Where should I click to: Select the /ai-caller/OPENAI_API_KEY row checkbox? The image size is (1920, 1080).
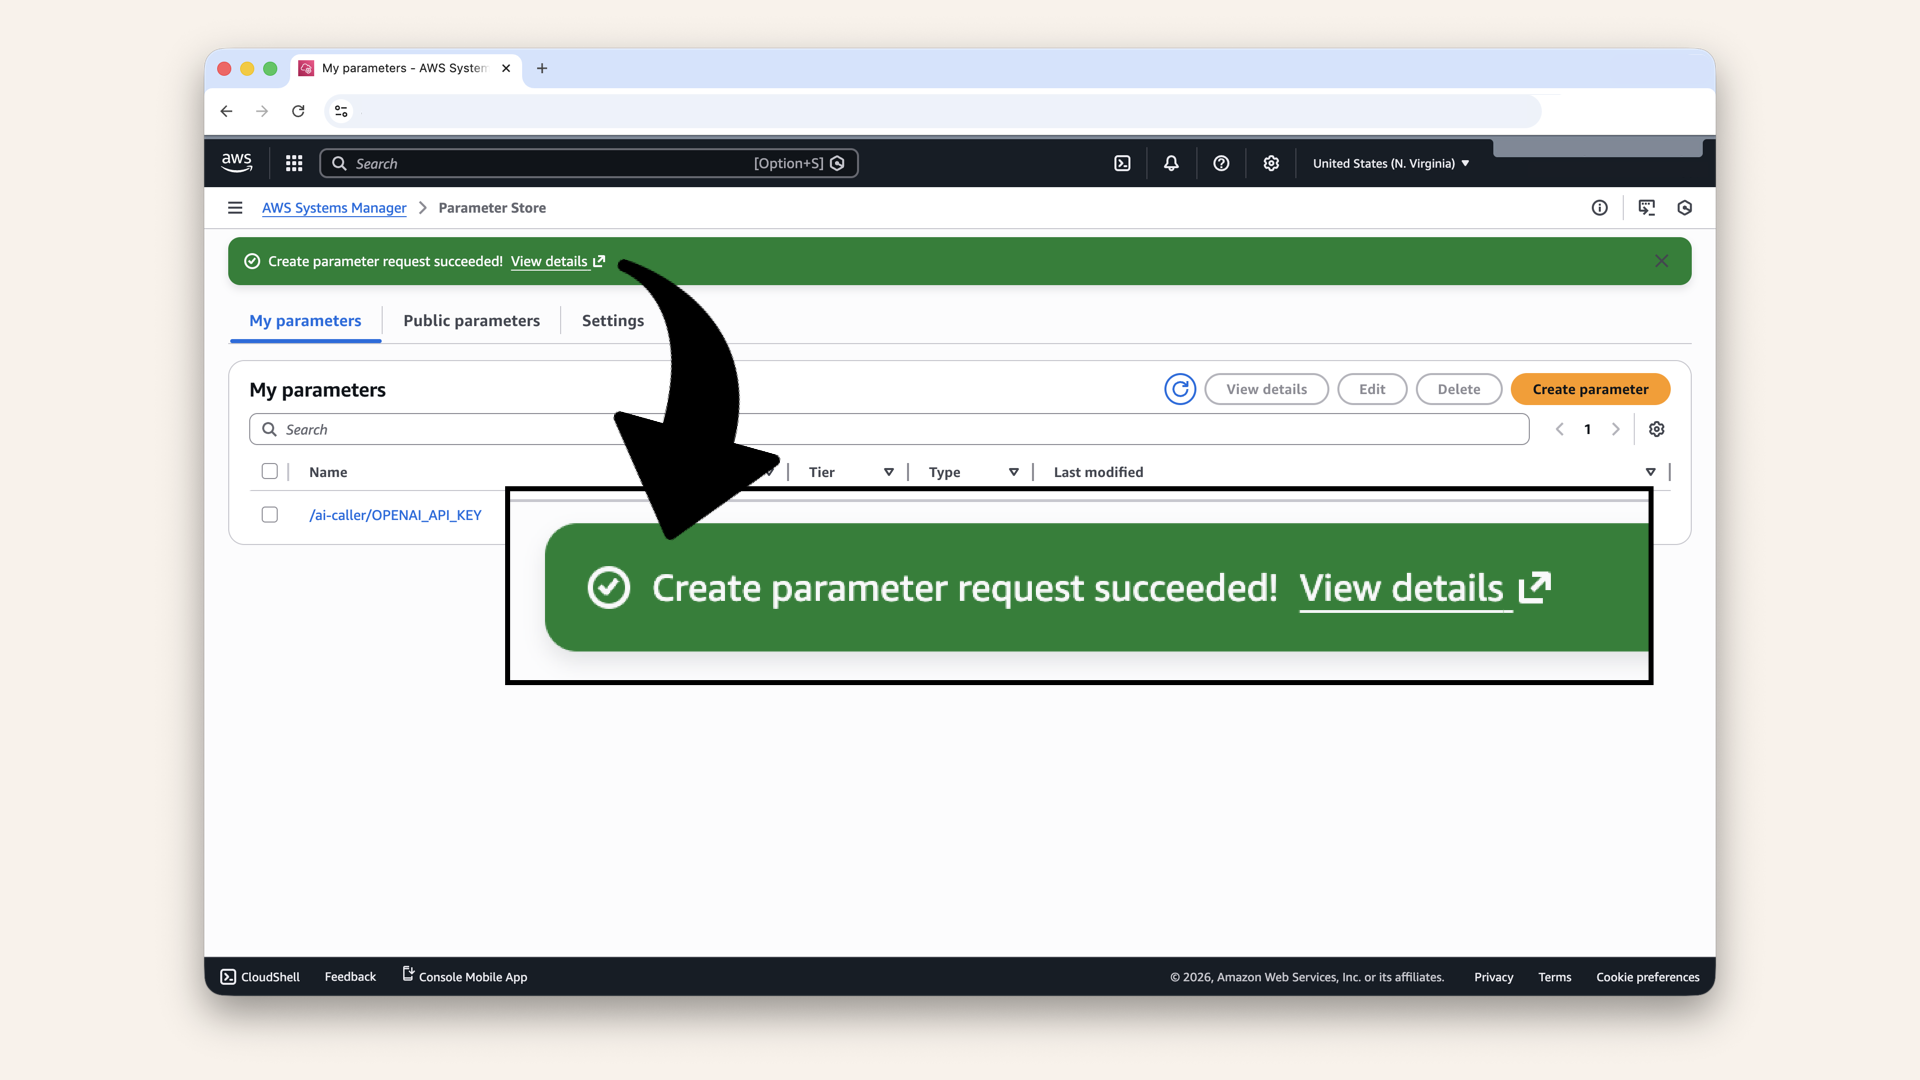269,514
